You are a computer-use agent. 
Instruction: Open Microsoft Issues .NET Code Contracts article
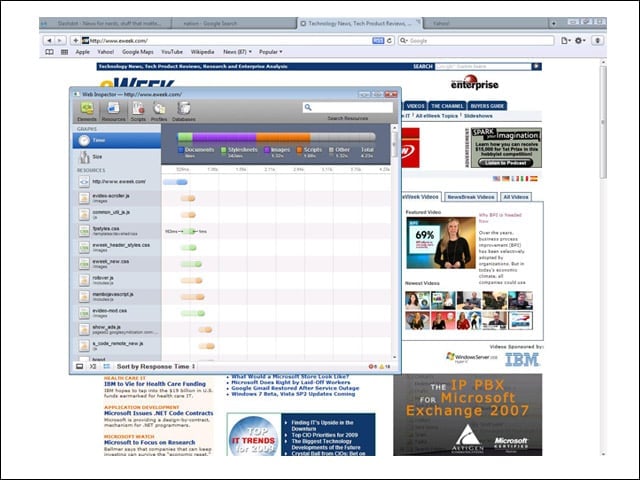(158, 413)
